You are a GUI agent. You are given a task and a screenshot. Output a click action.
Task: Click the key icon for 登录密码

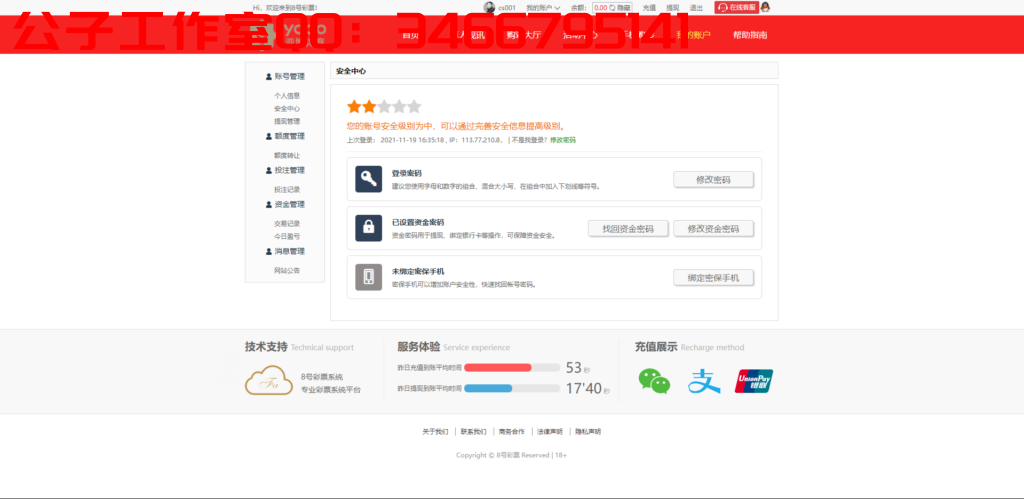pyautogui.click(x=368, y=179)
